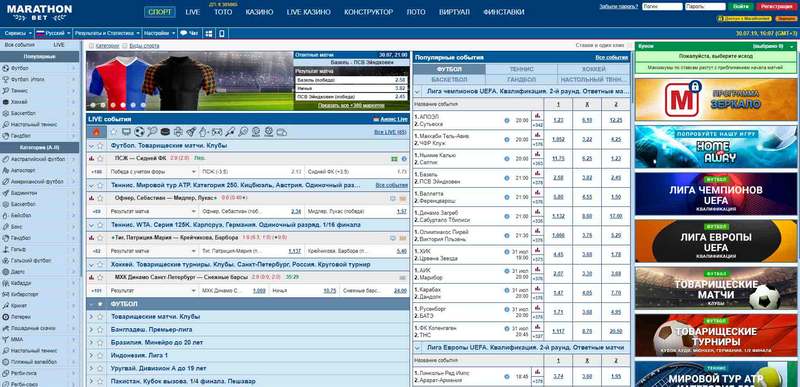Select the football icon in LIVE filter row
This screenshot has height=387, width=800.
coord(139,132)
